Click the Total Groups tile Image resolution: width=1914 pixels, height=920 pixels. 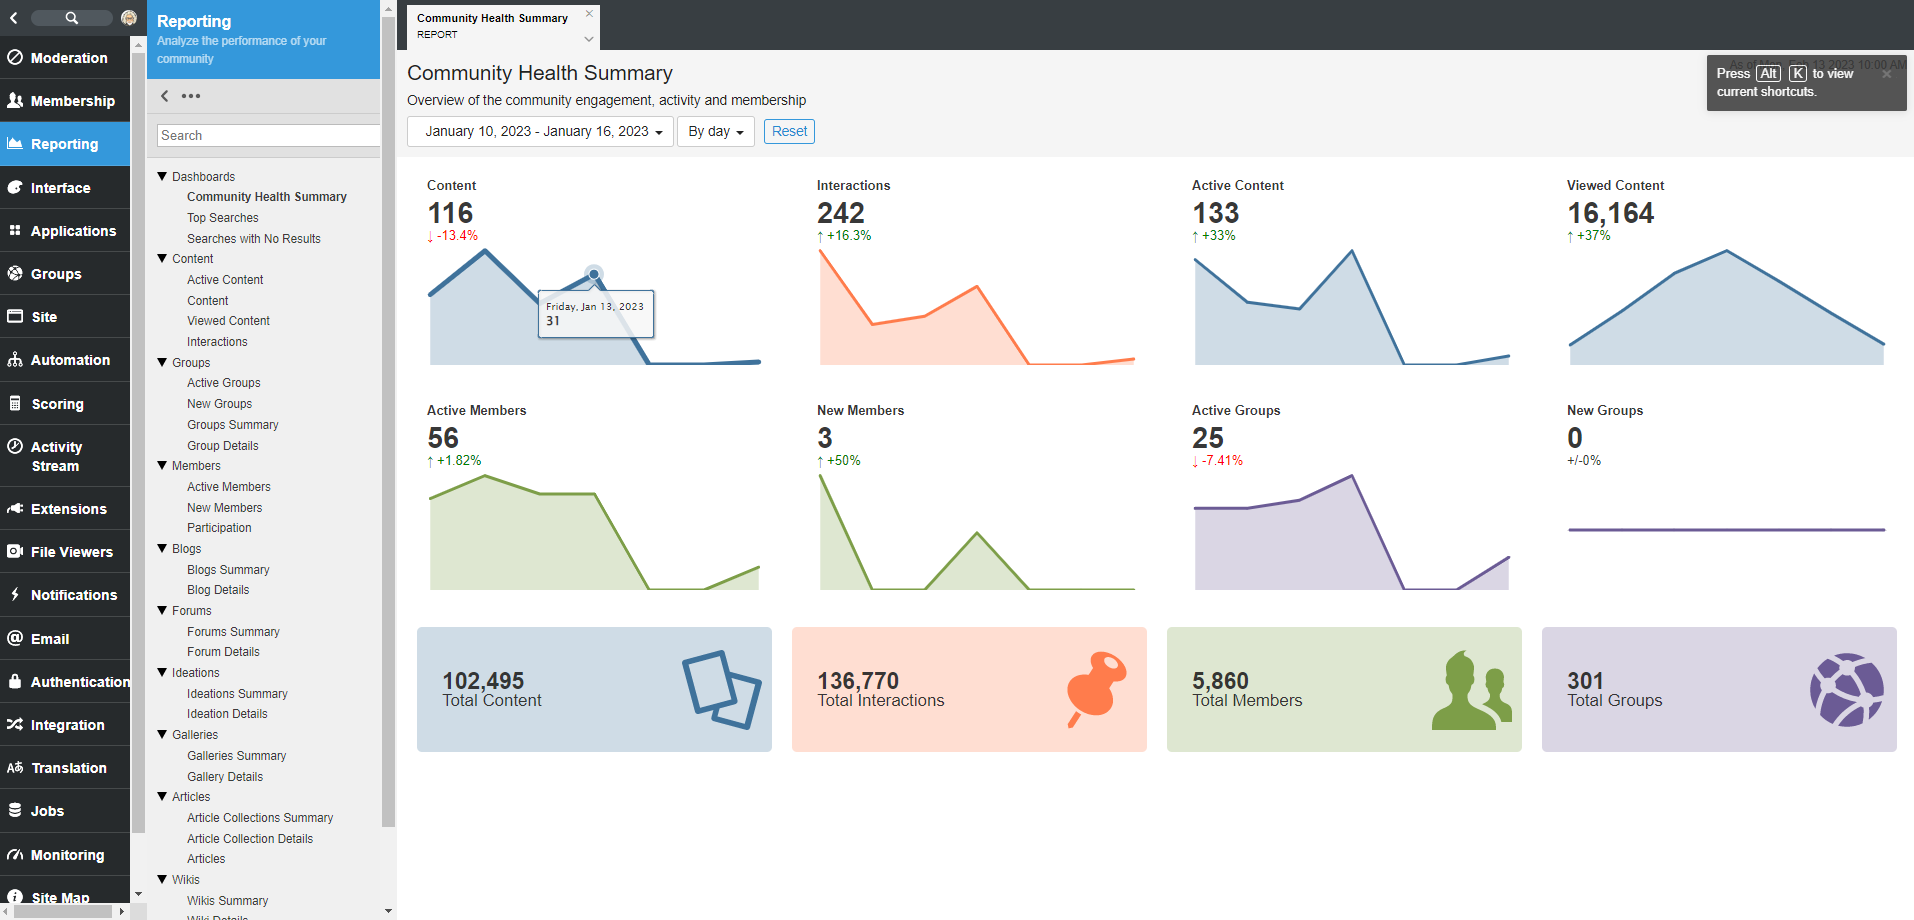tap(1719, 689)
